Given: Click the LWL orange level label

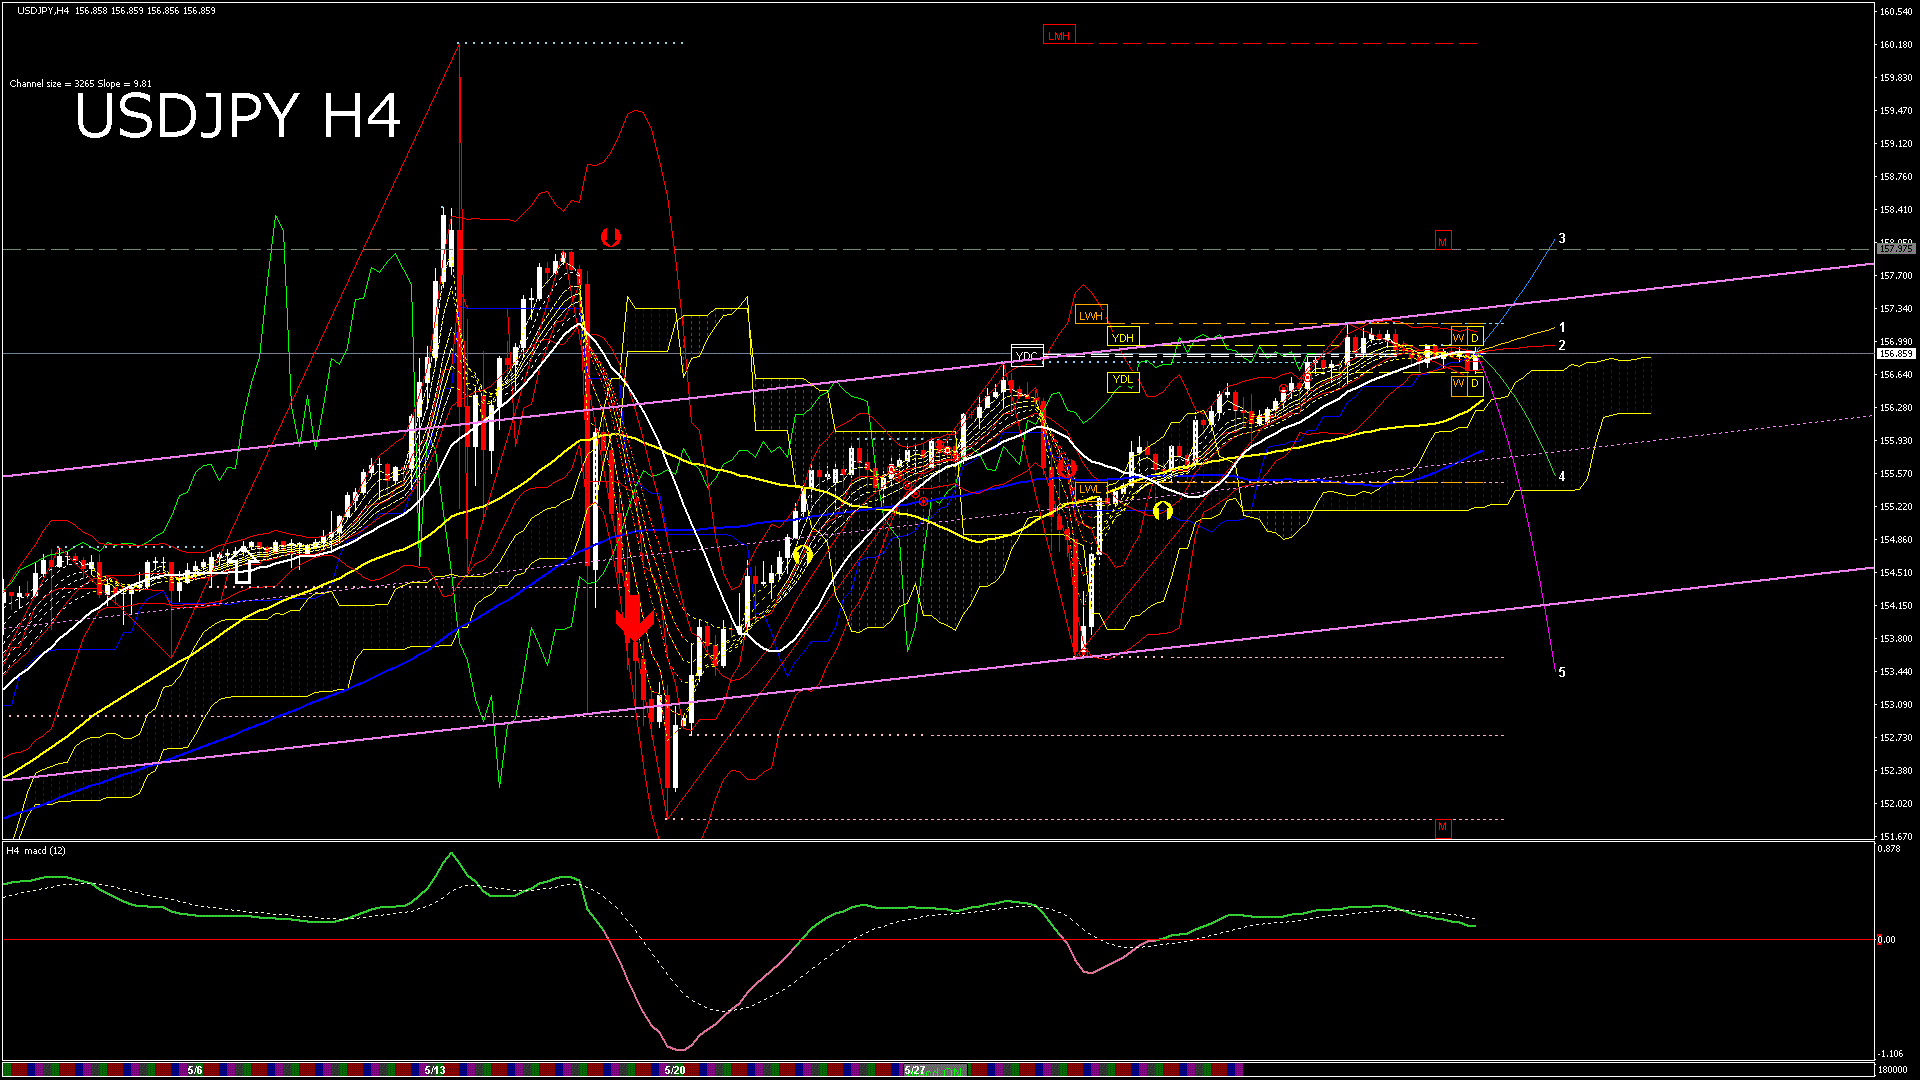Looking at the screenshot, I should tap(1089, 489).
